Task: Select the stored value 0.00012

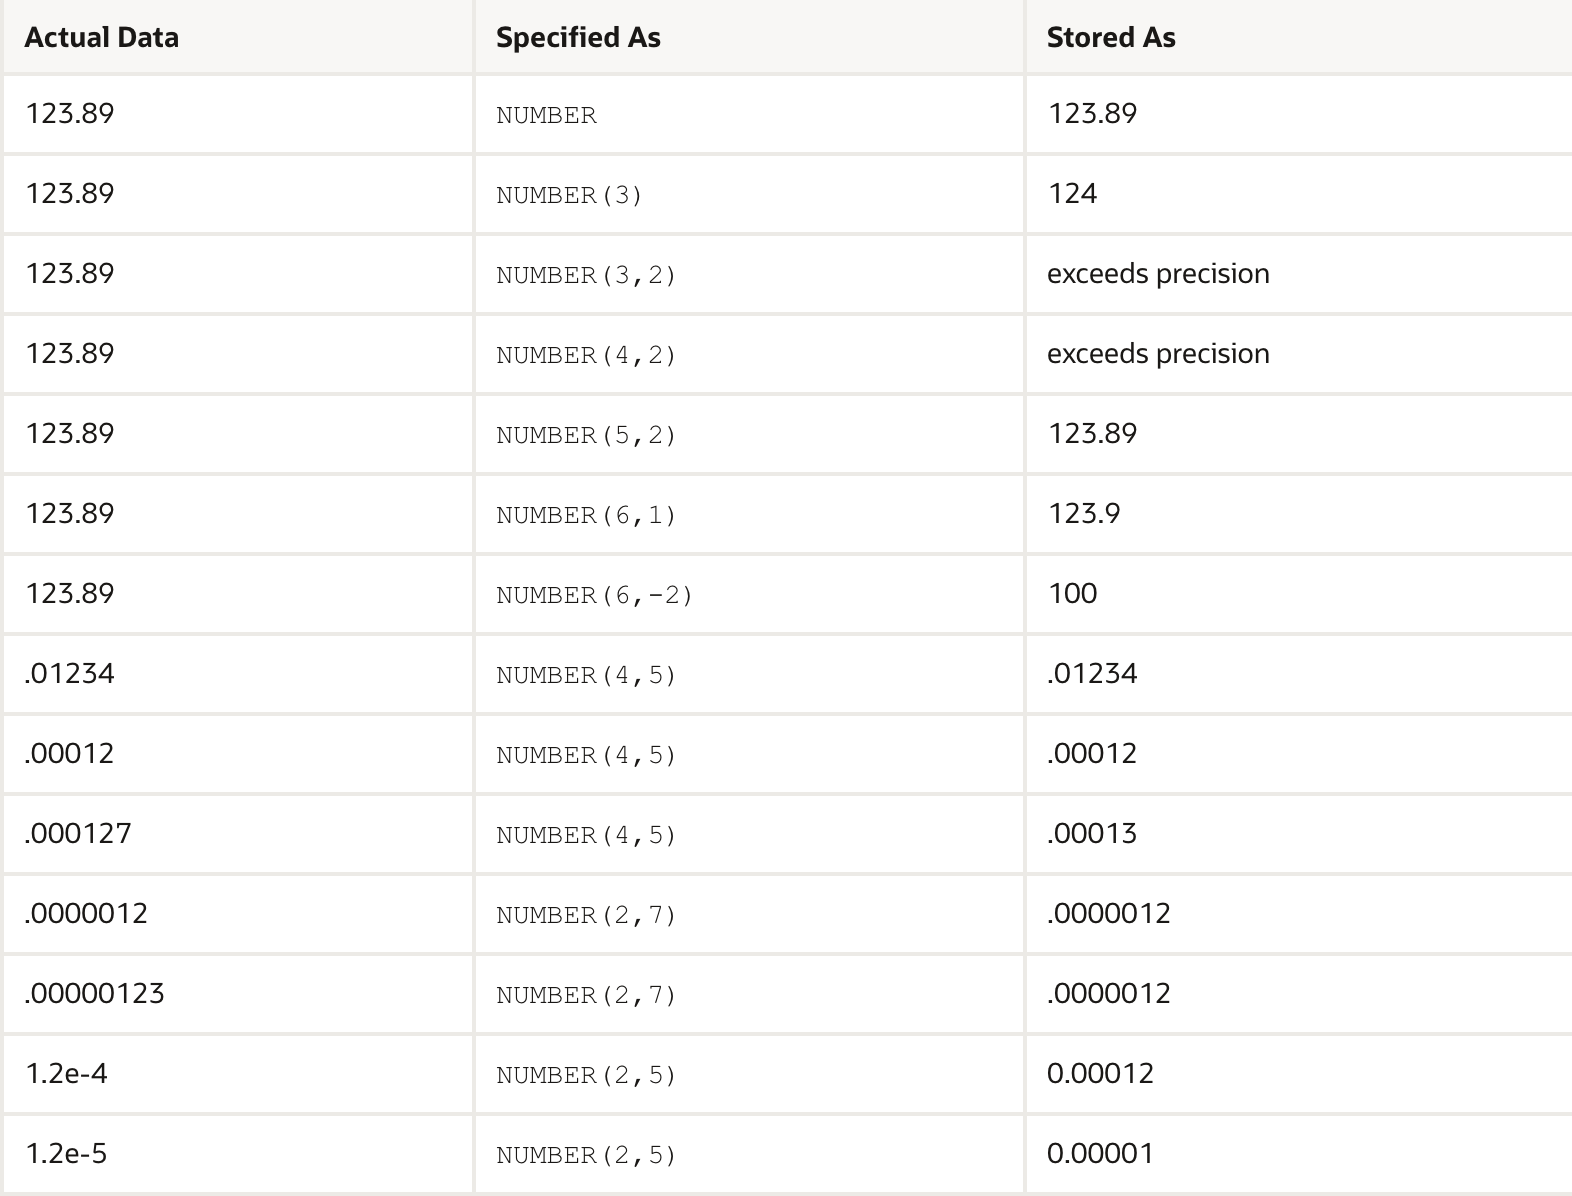Action: 1100,1073
